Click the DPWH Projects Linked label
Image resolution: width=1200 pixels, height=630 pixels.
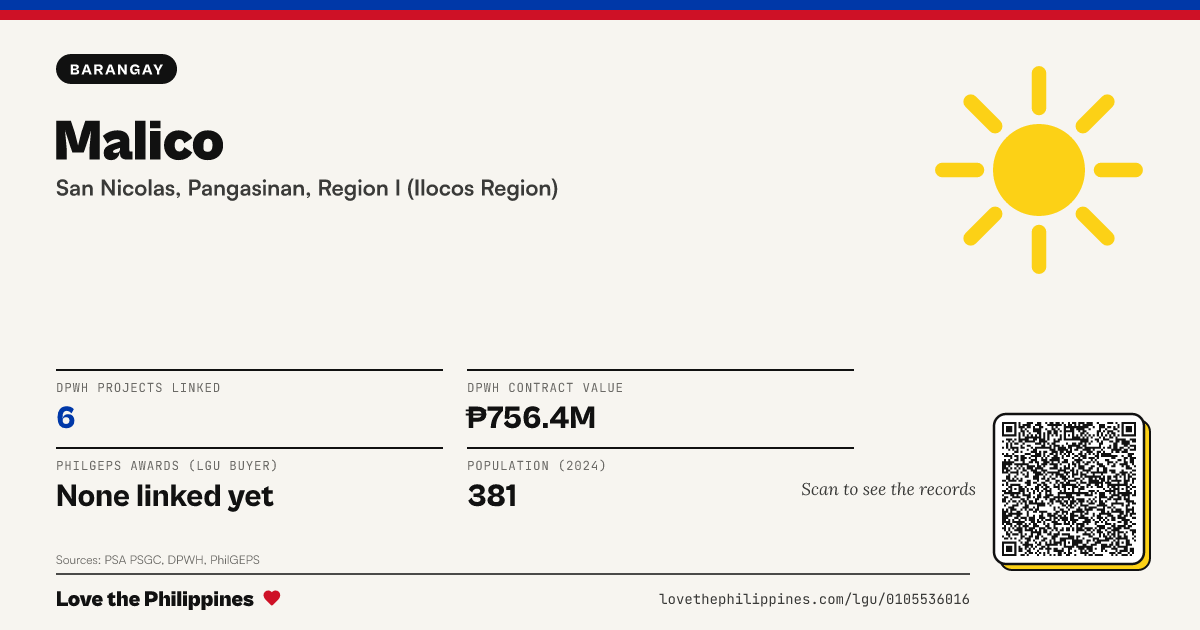pos(138,388)
